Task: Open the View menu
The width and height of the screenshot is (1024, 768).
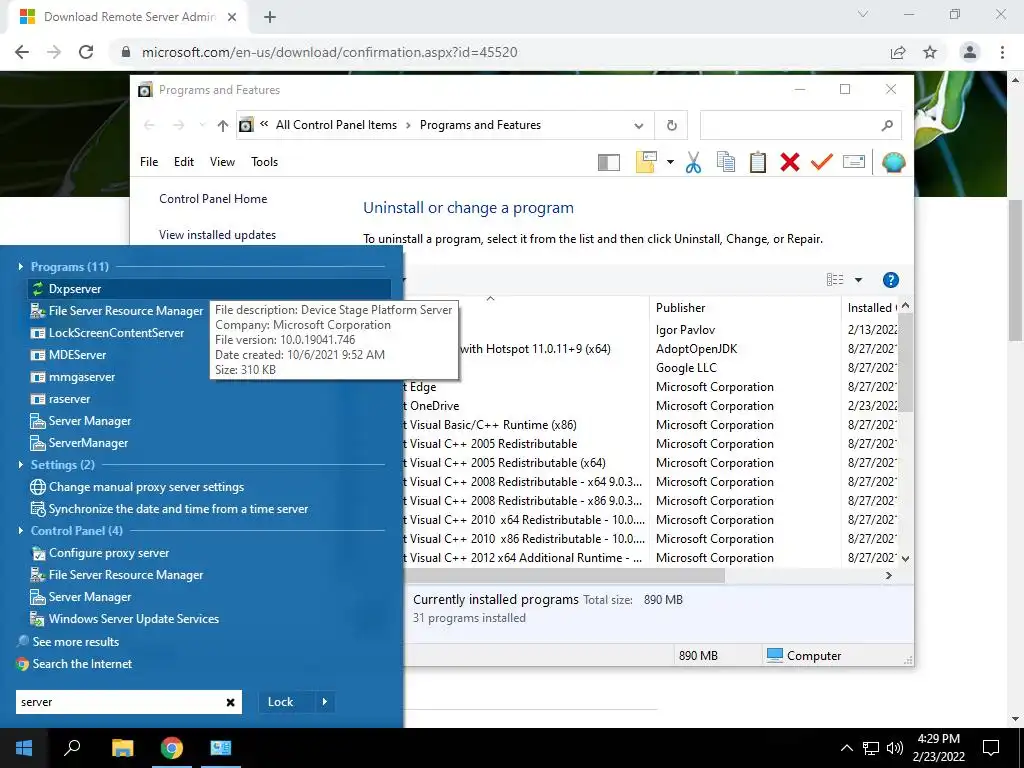Action: pyautogui.click(x=222, y=162)
